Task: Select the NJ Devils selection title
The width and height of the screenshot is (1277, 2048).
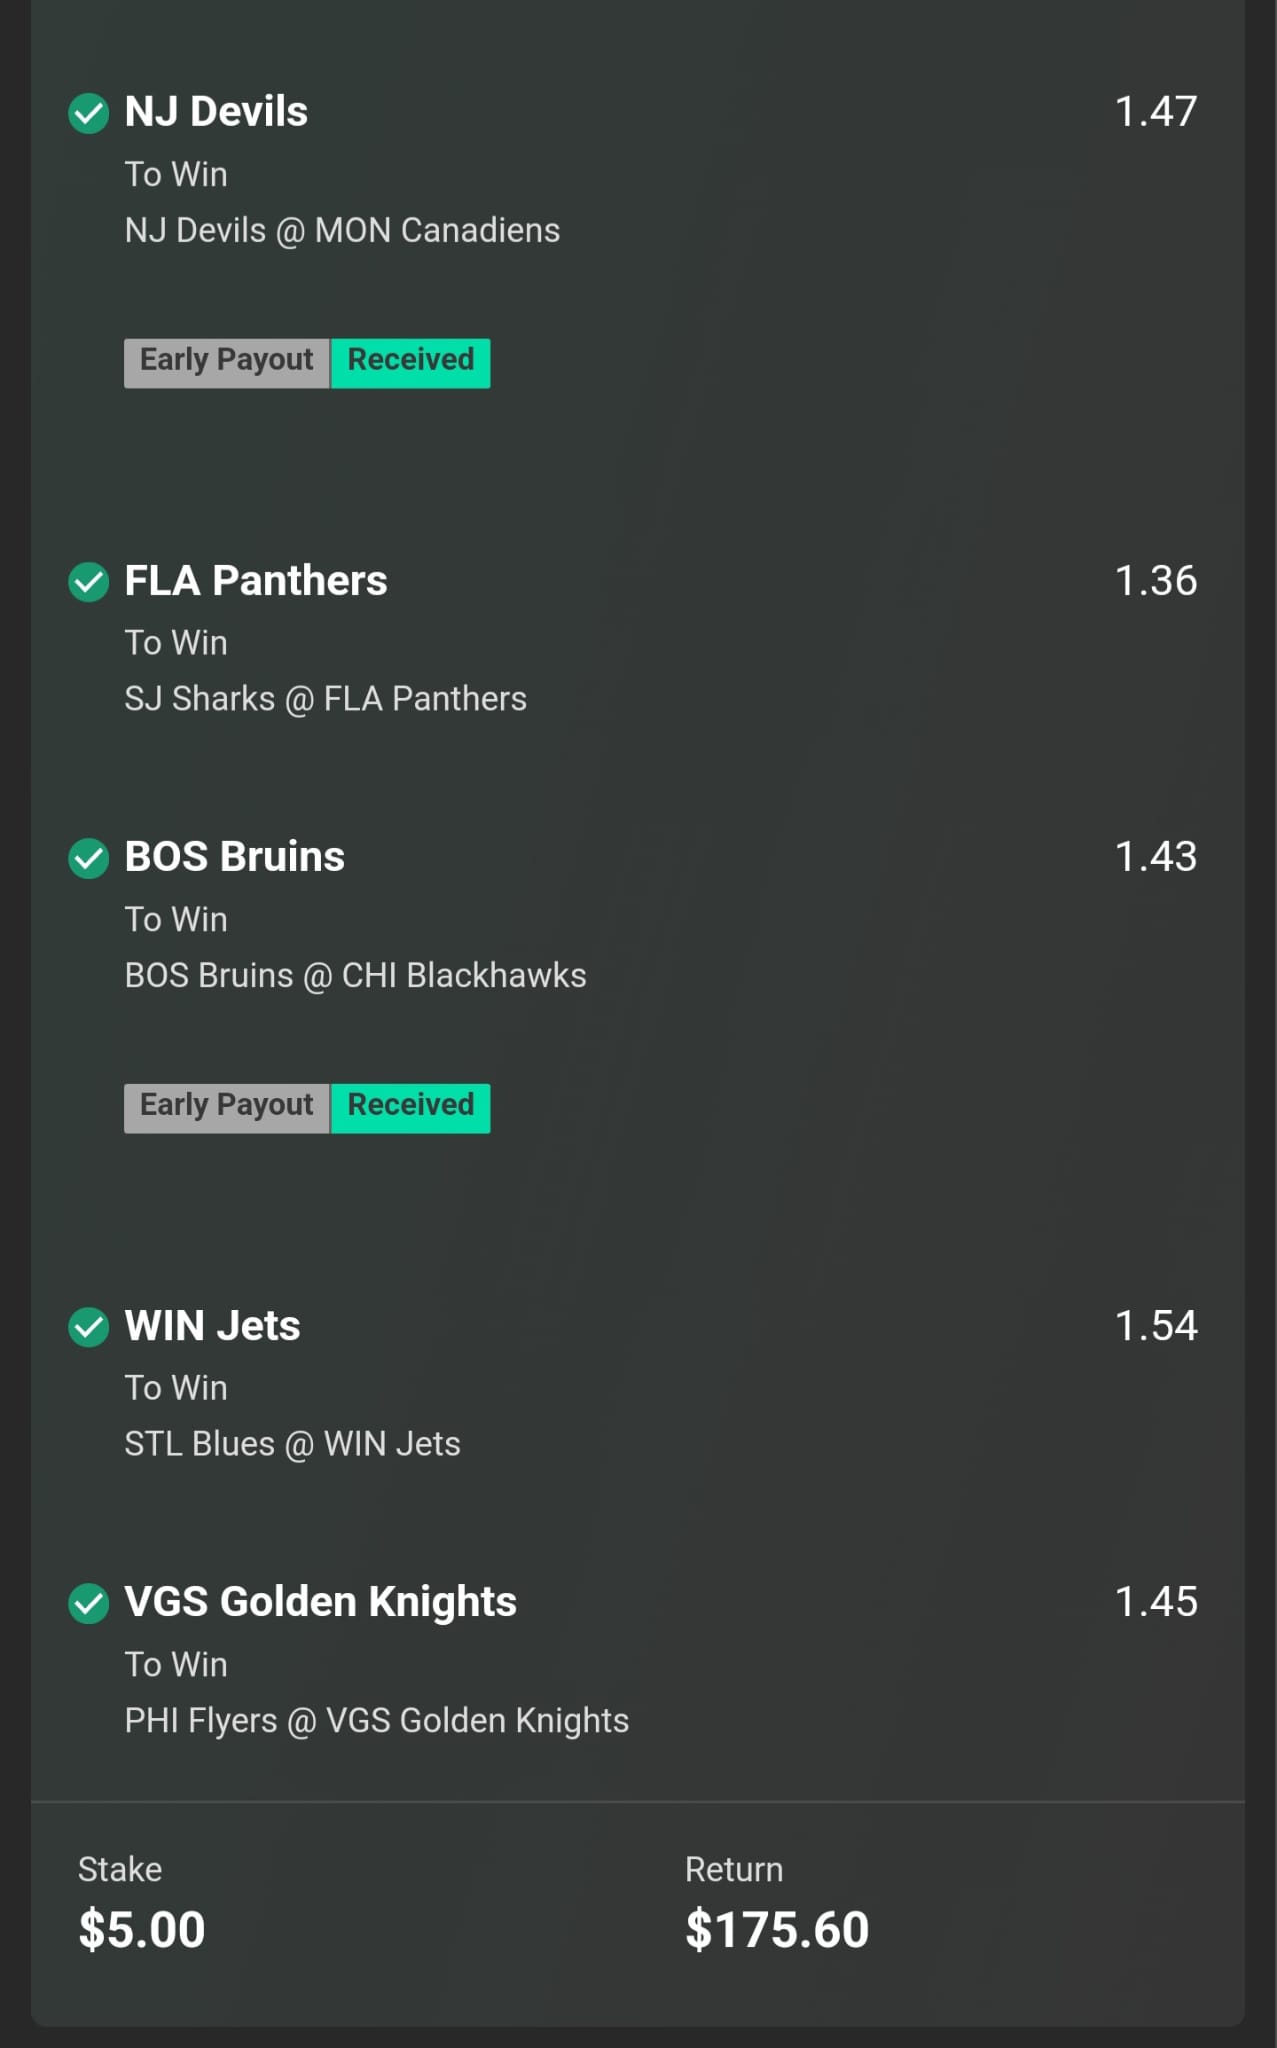Action: (216, 112)
